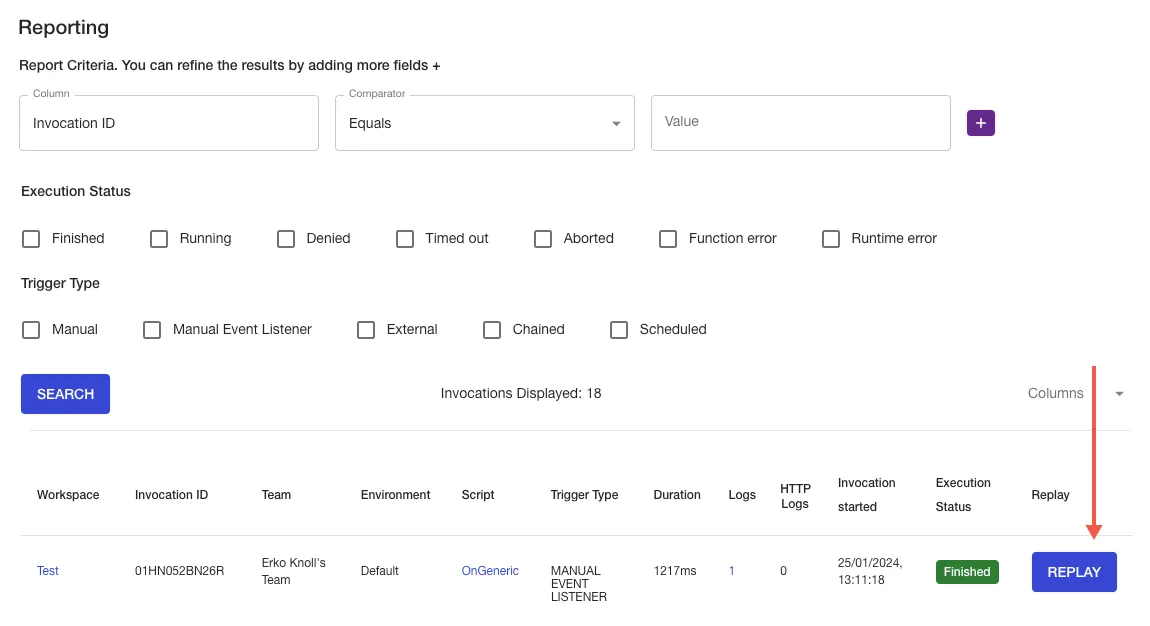
Task: Open the OnGeneric script link
Action: click(490, 571)
